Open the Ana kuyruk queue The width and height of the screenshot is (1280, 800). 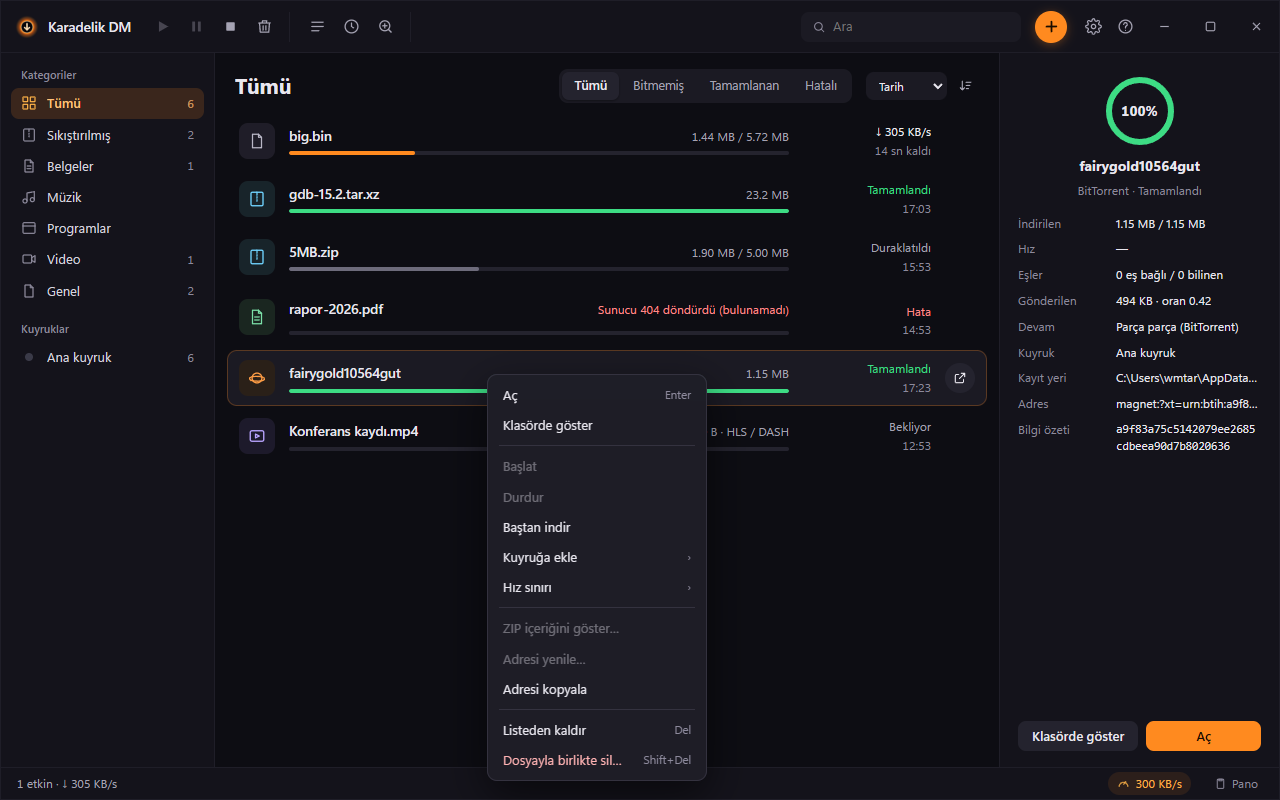click(107, 358)
